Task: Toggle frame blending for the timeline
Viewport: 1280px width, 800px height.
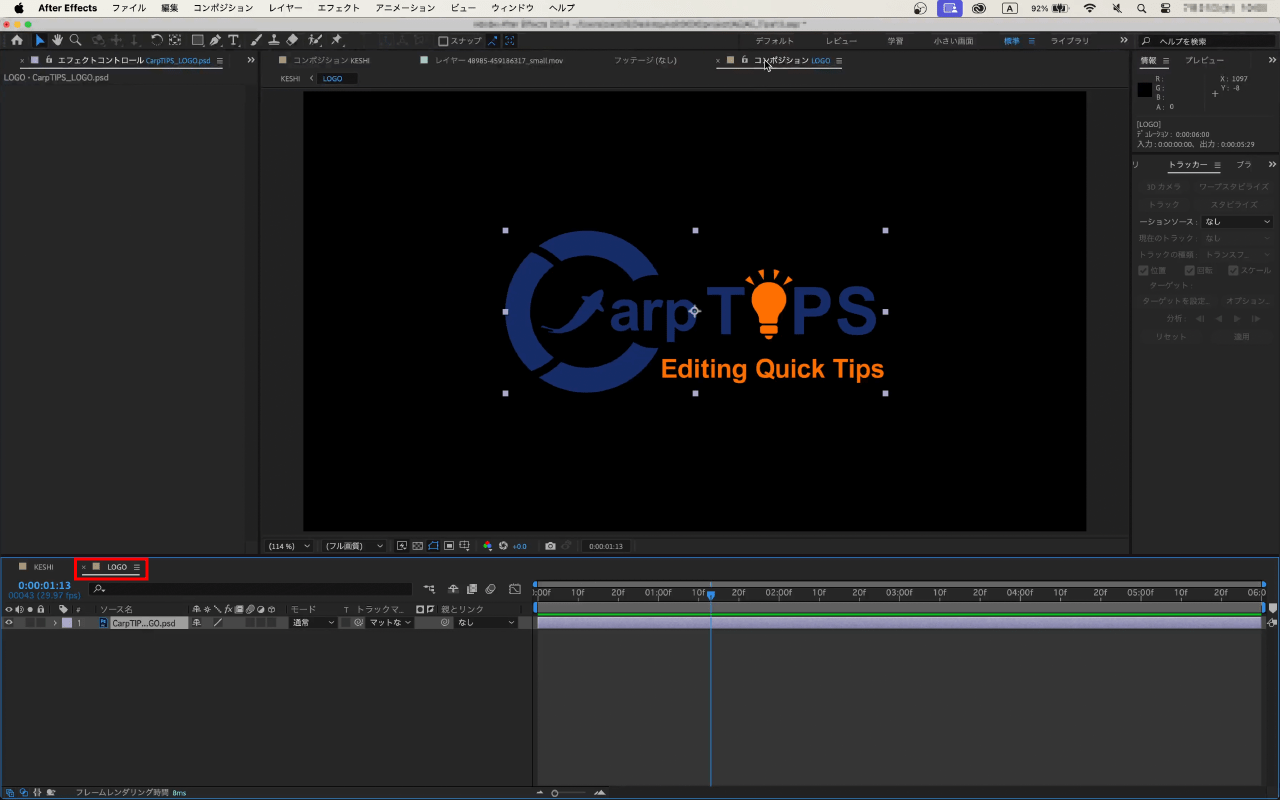Action: click(472, 589)
